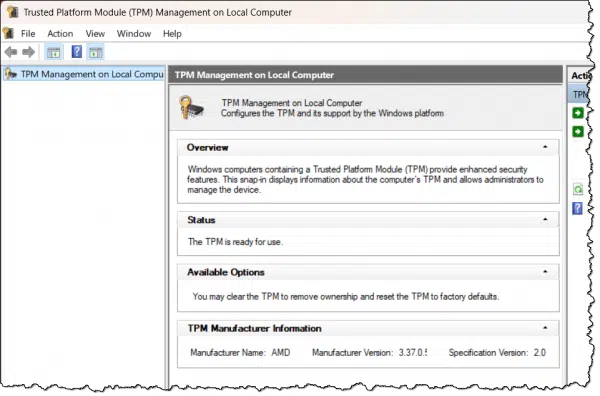Toggle the Show/Hide Console Tree icon
Screen dimensions: 600x396
coord(54,52)
